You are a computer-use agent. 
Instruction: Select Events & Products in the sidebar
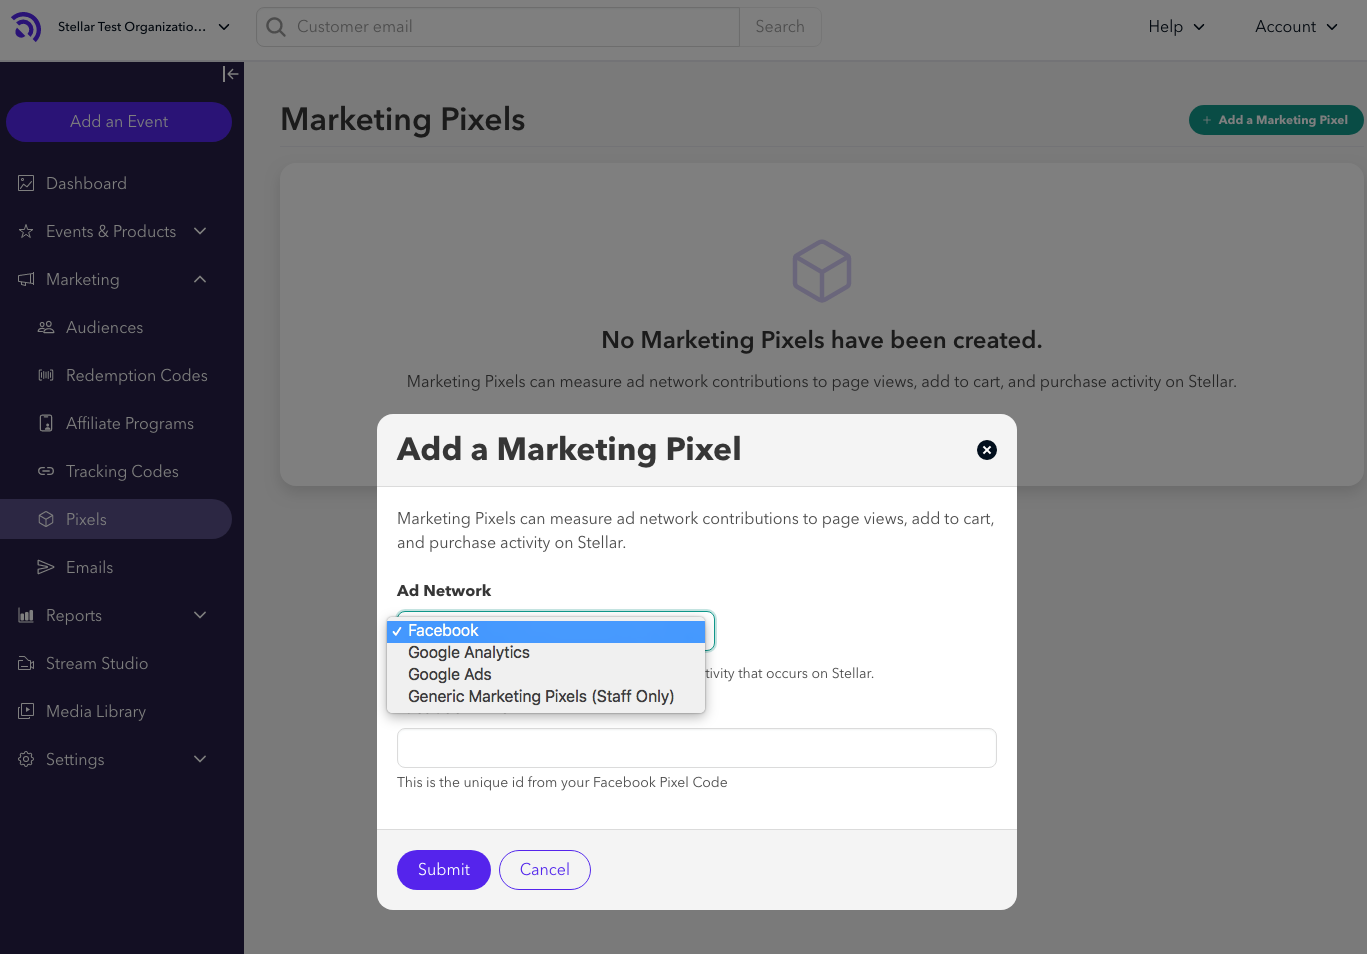[x=110, y=231]
